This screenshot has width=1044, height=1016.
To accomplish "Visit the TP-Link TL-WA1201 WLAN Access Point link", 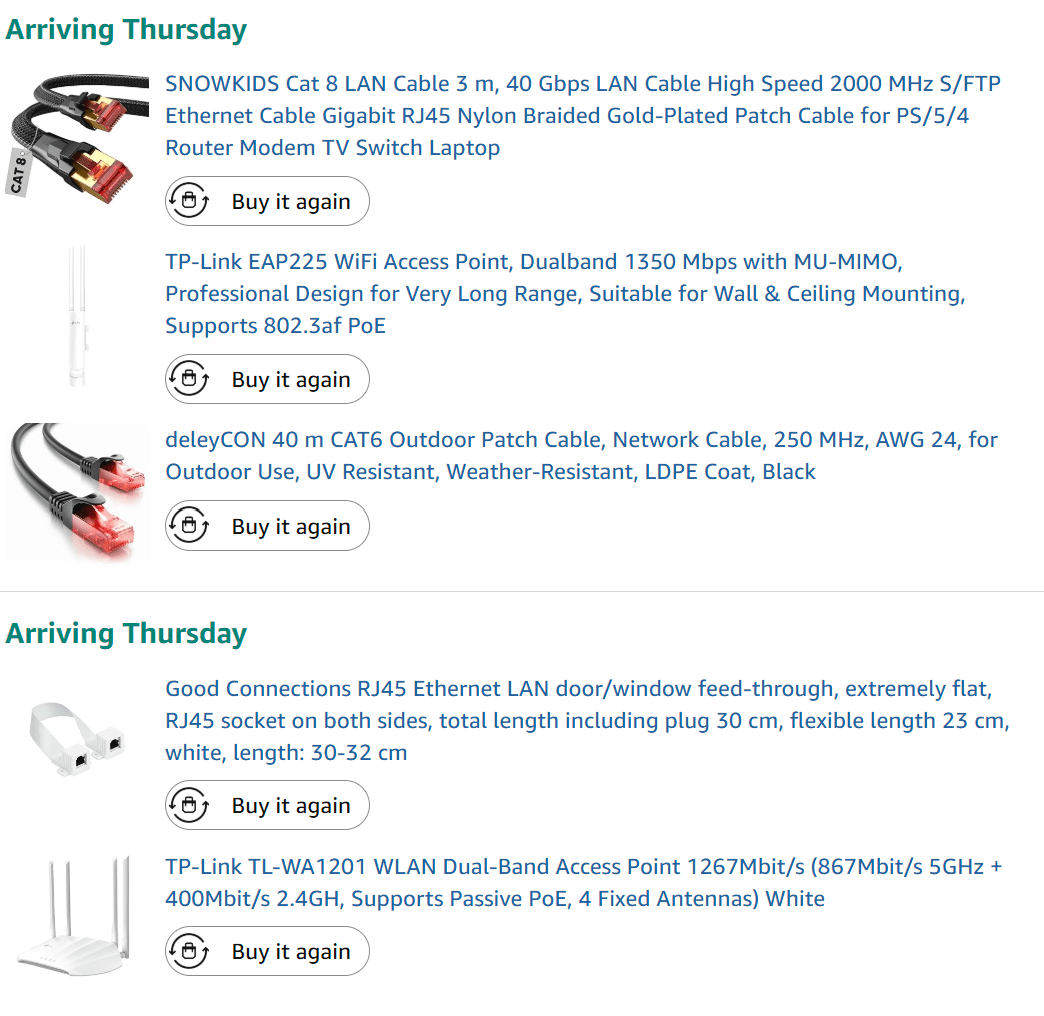I will (583, 882).
